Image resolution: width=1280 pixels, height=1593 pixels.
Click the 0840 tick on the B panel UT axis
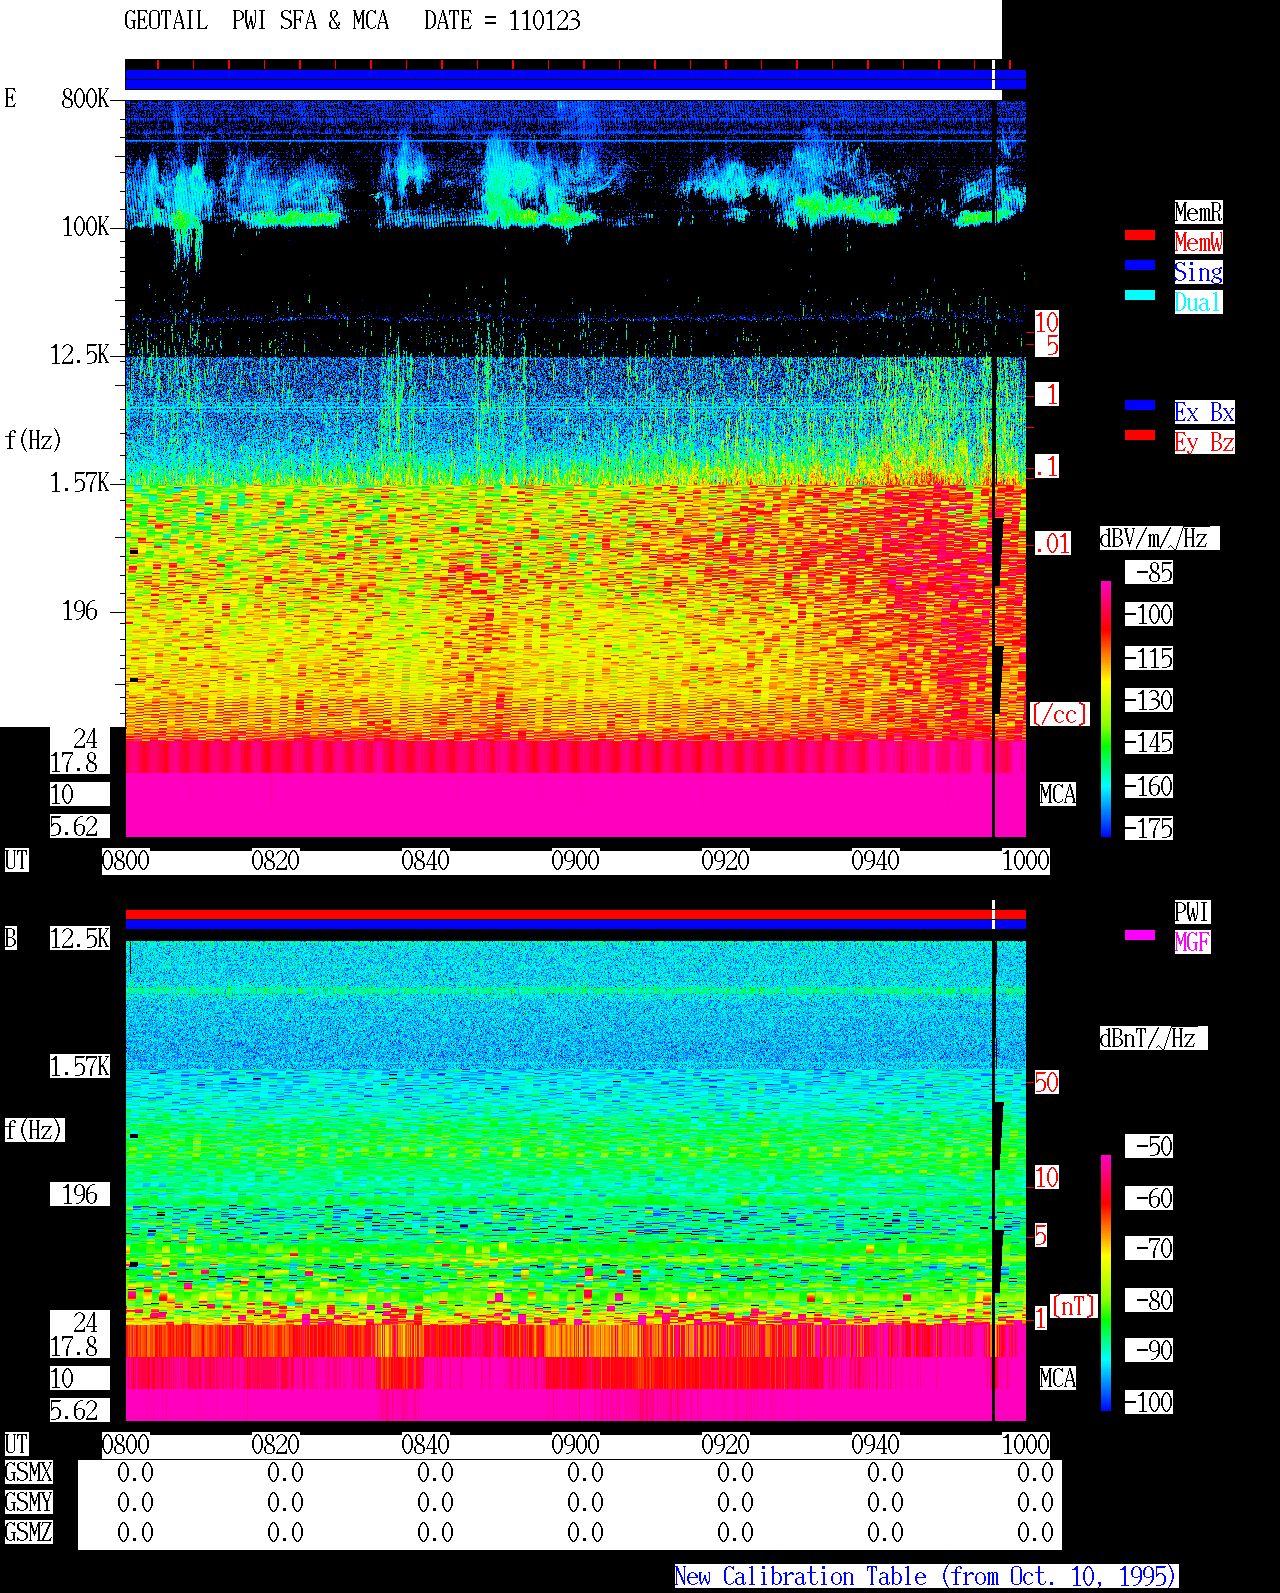click(426, 1444)
